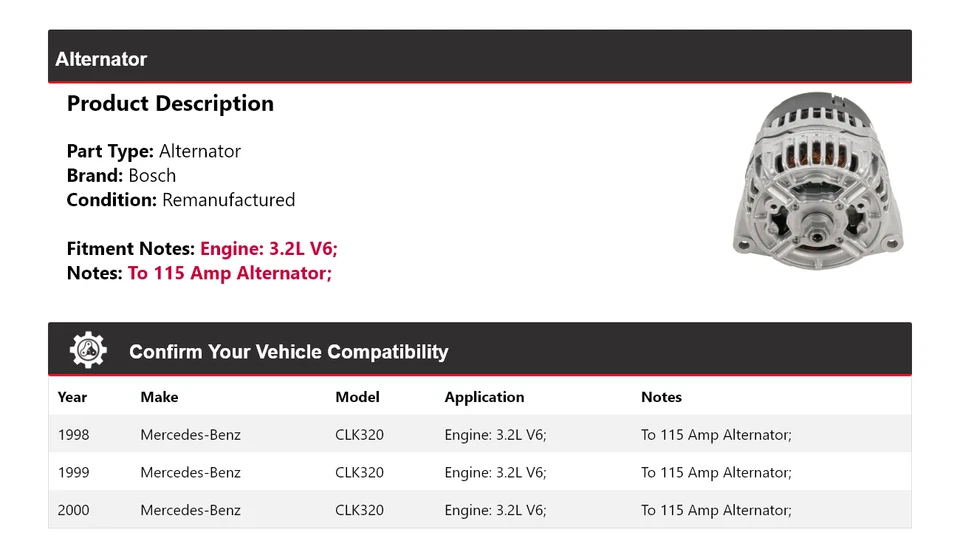The width and height of the screenshot is (960, 558).
Task: Click the red To 115 Amp Alternator note
Action: pyautogui.click(x=229, y=273)
